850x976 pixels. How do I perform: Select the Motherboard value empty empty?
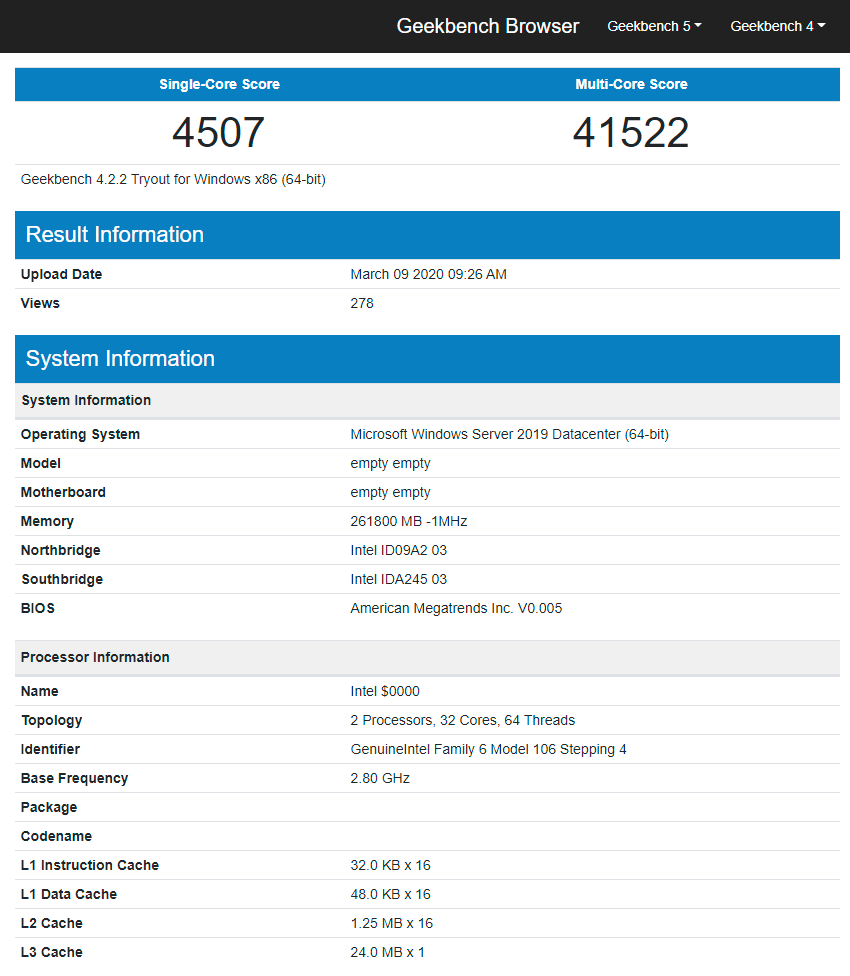click(390, 492)
